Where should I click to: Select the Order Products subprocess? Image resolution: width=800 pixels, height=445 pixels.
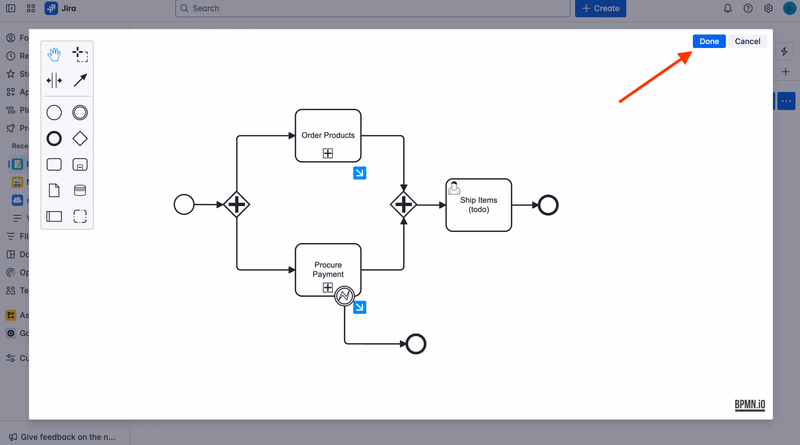pyautogui.click(x=328, y=135)
